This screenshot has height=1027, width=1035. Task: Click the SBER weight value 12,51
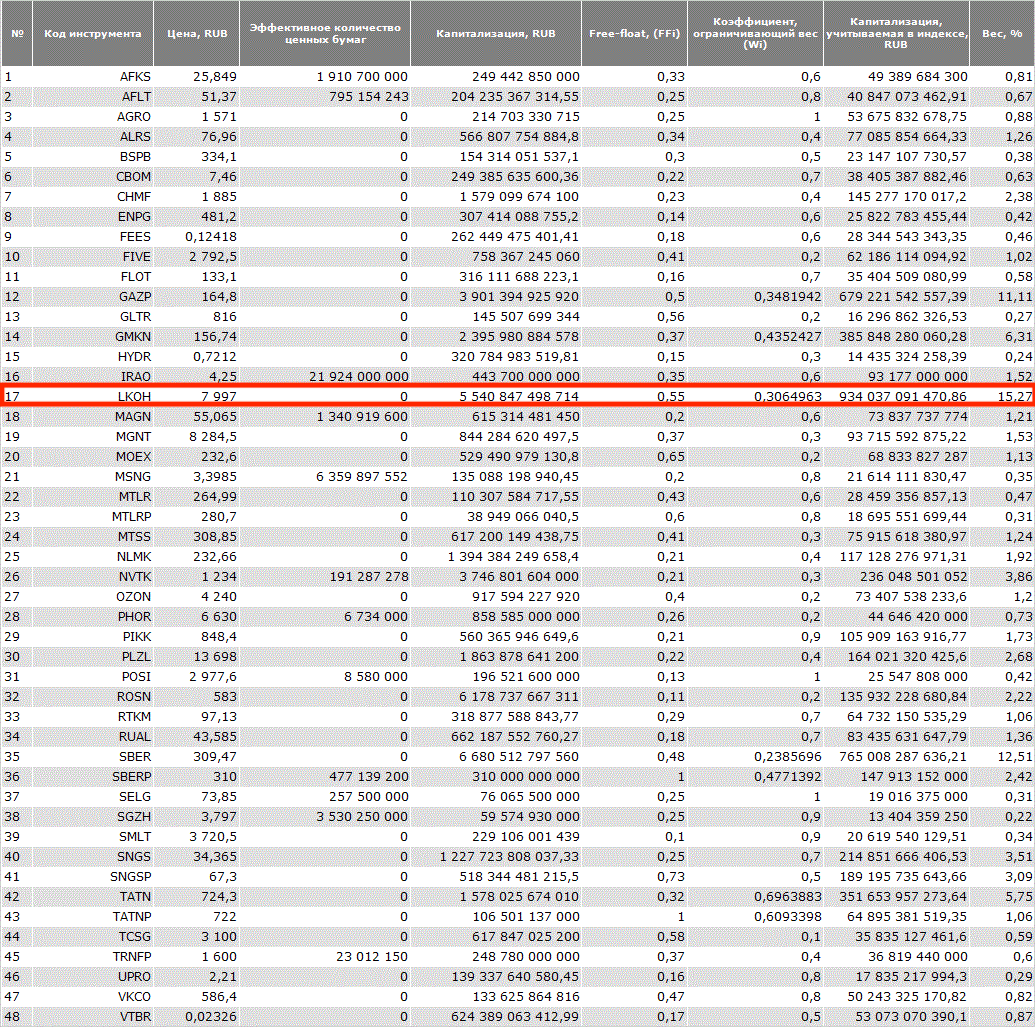(1016, 757)
